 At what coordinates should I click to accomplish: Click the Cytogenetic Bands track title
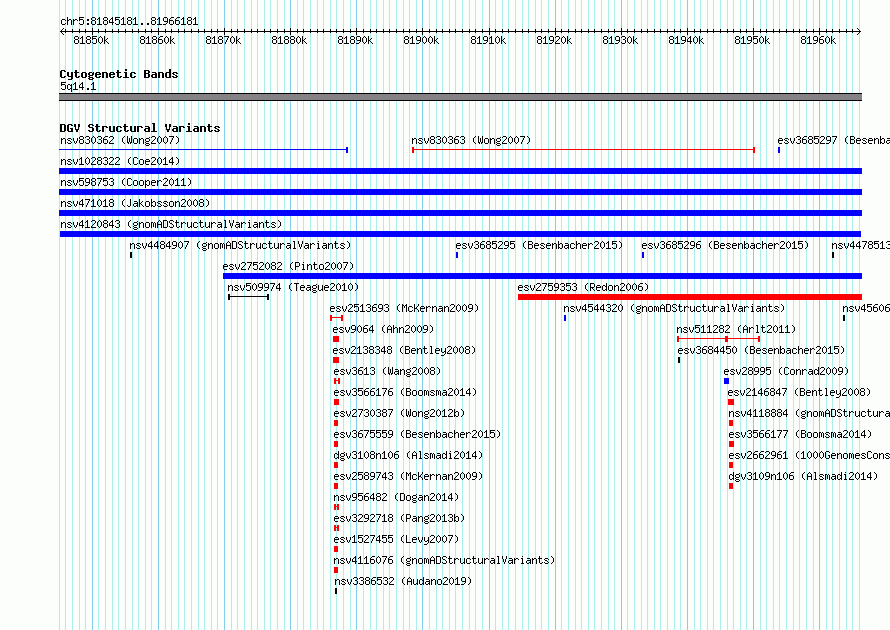(x=119, y=74)
